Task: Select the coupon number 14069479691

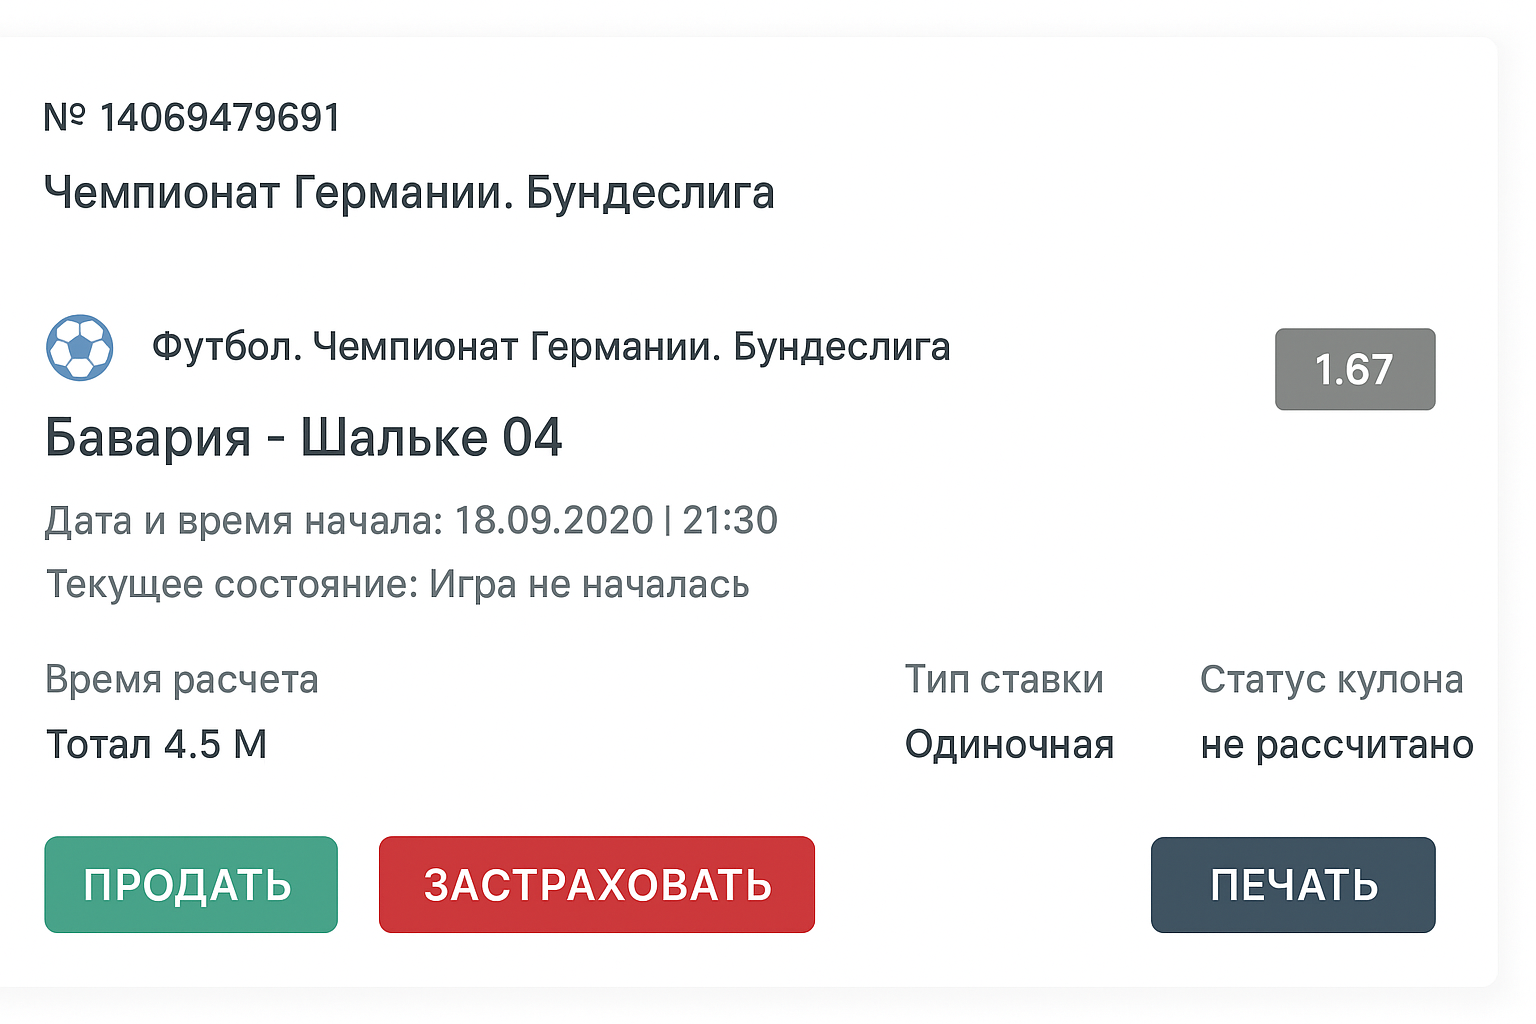Action: coord(220,118)
